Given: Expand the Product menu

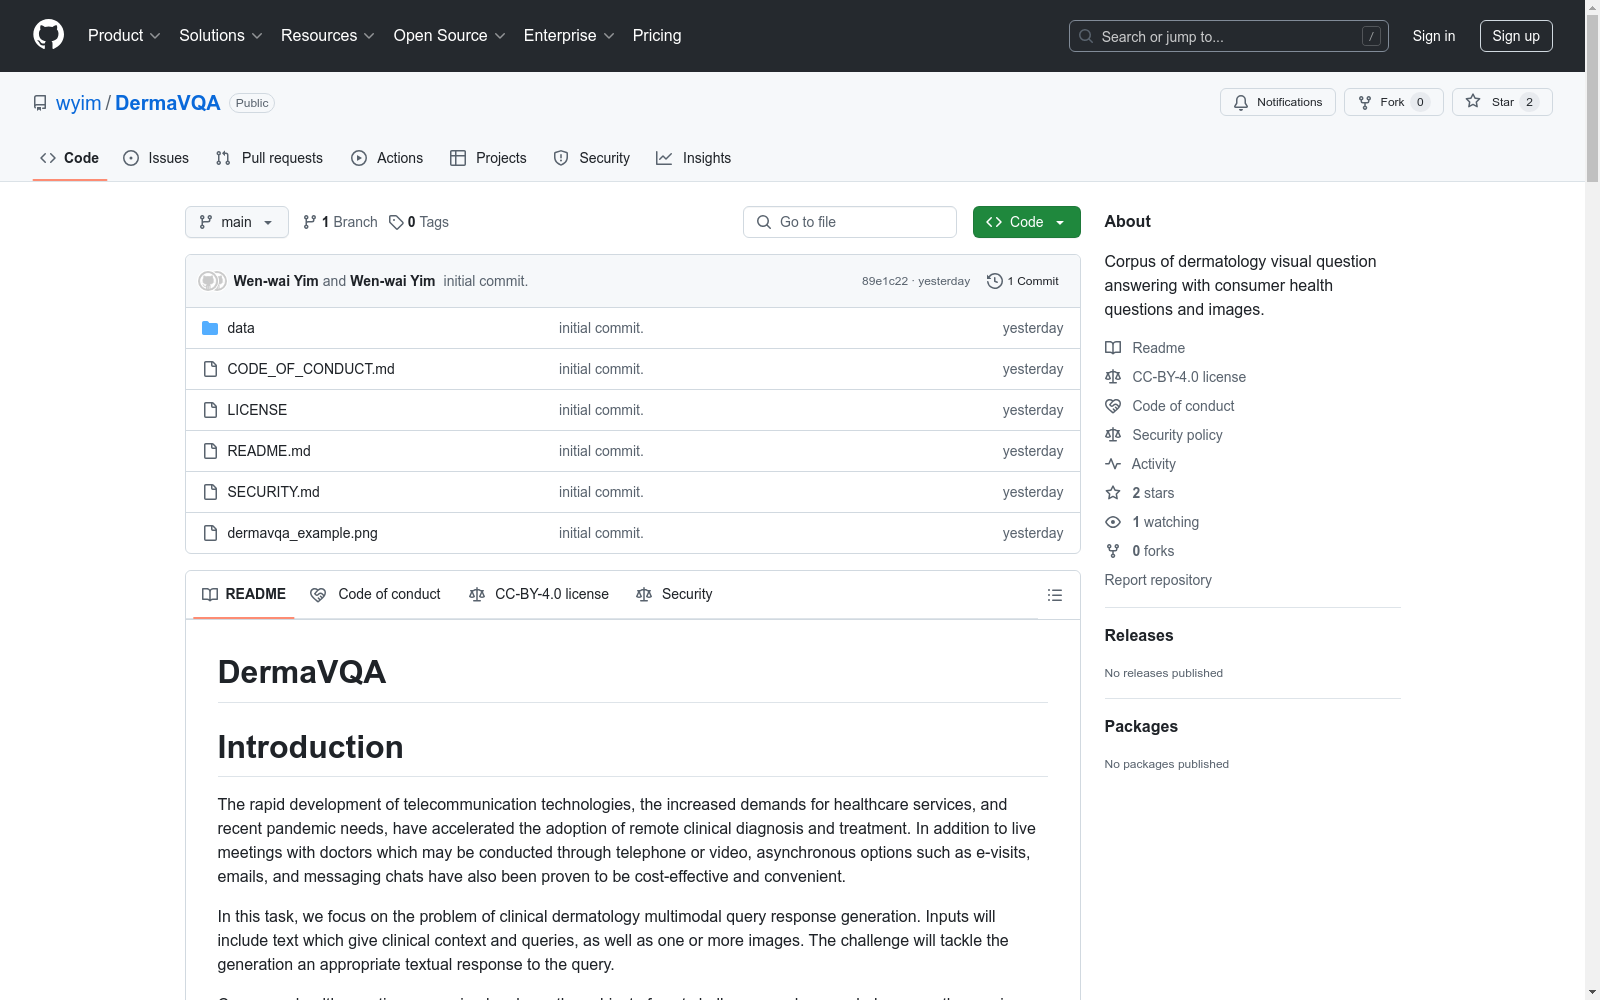Looking at the screenshot, I should (124, 36).
